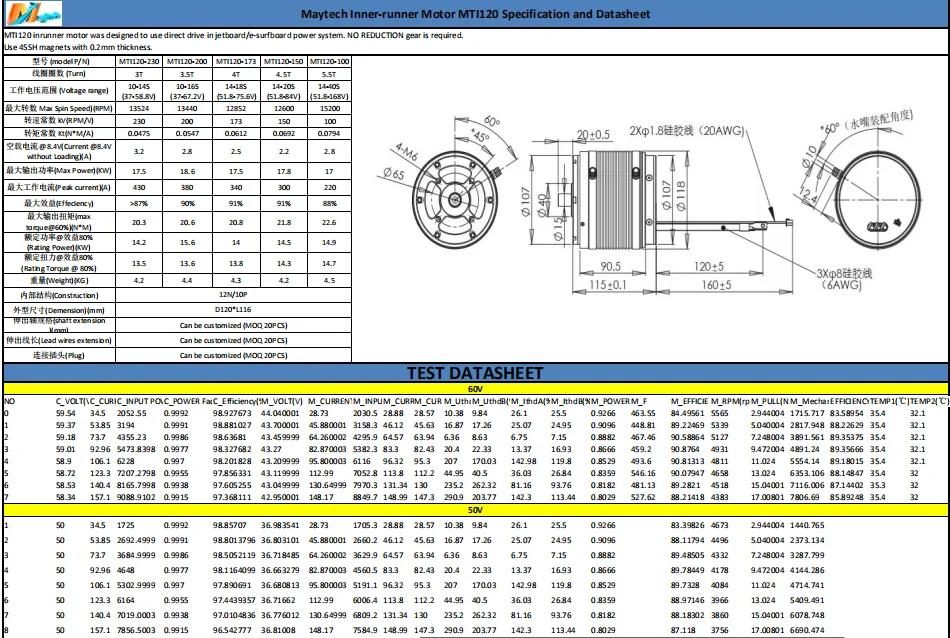Click the '98.927673' efficiency cell
The height and width of the screenshot is (638, 950).
point(231,413)
